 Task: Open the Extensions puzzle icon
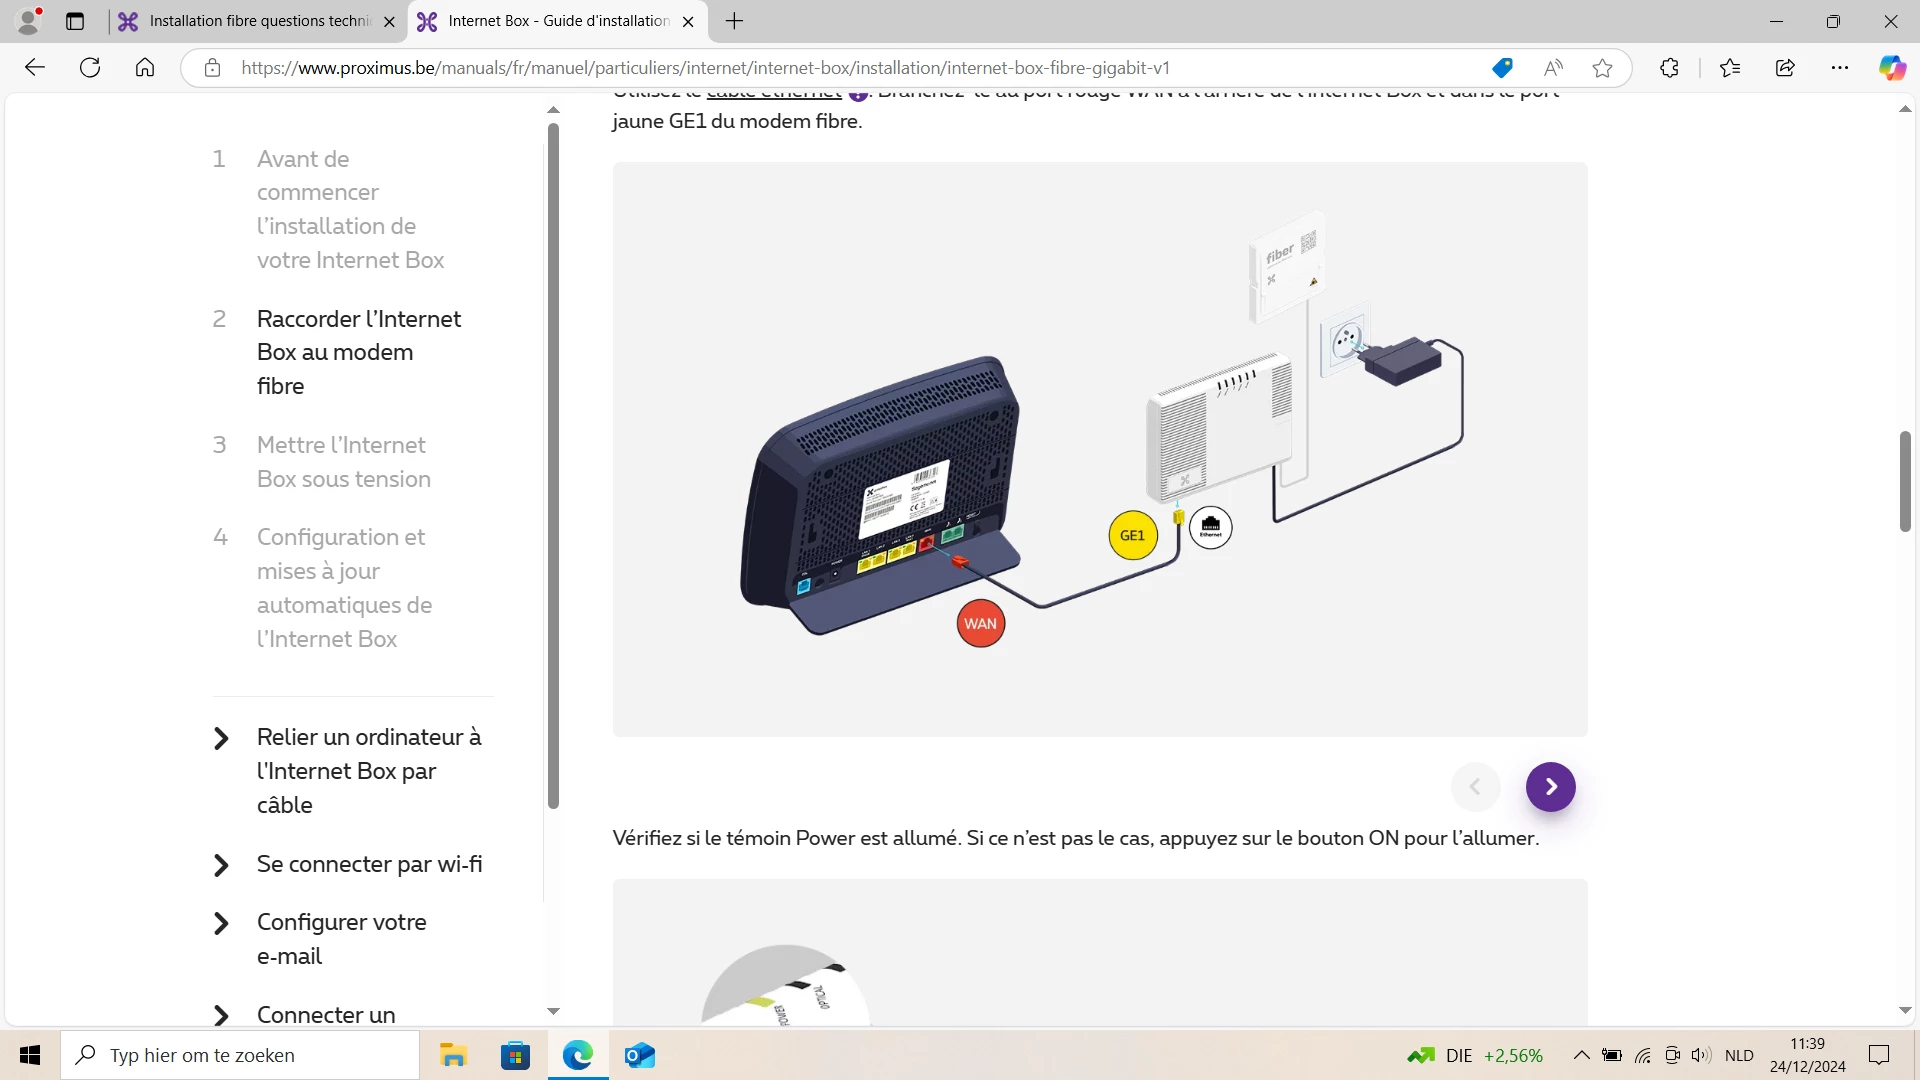click(x=1669, y=68)
